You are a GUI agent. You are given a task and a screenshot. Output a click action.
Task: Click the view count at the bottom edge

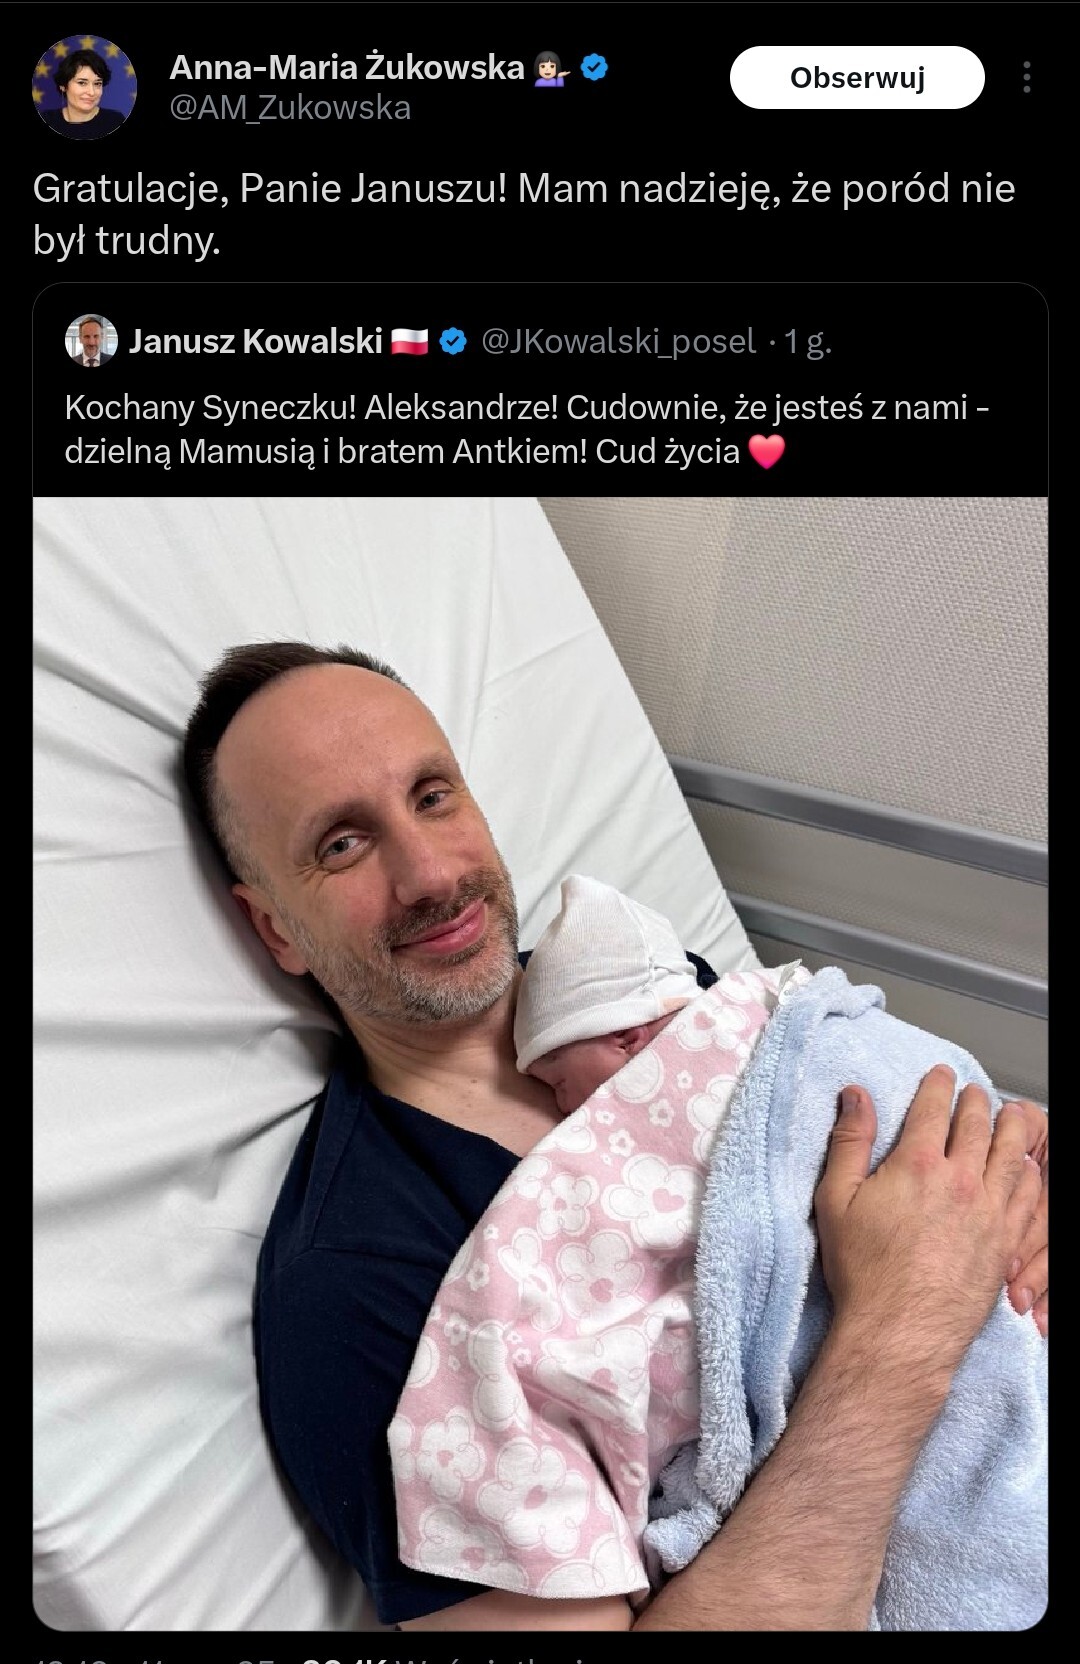(x=345, y=1658)
